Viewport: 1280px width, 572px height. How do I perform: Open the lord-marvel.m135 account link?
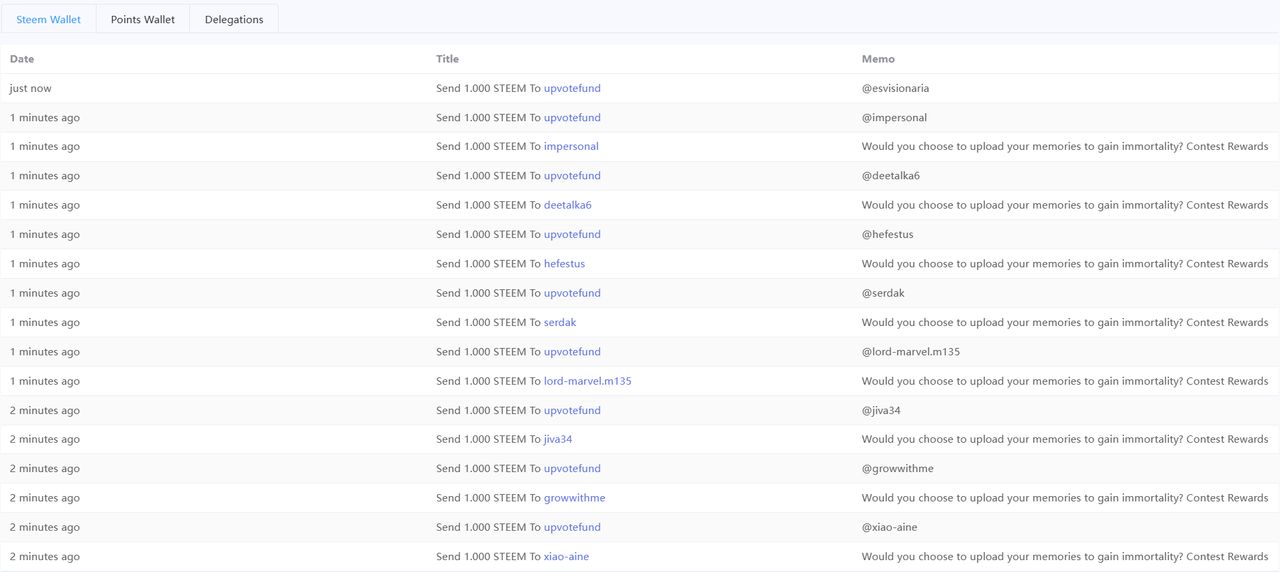[x=588, y=381]
